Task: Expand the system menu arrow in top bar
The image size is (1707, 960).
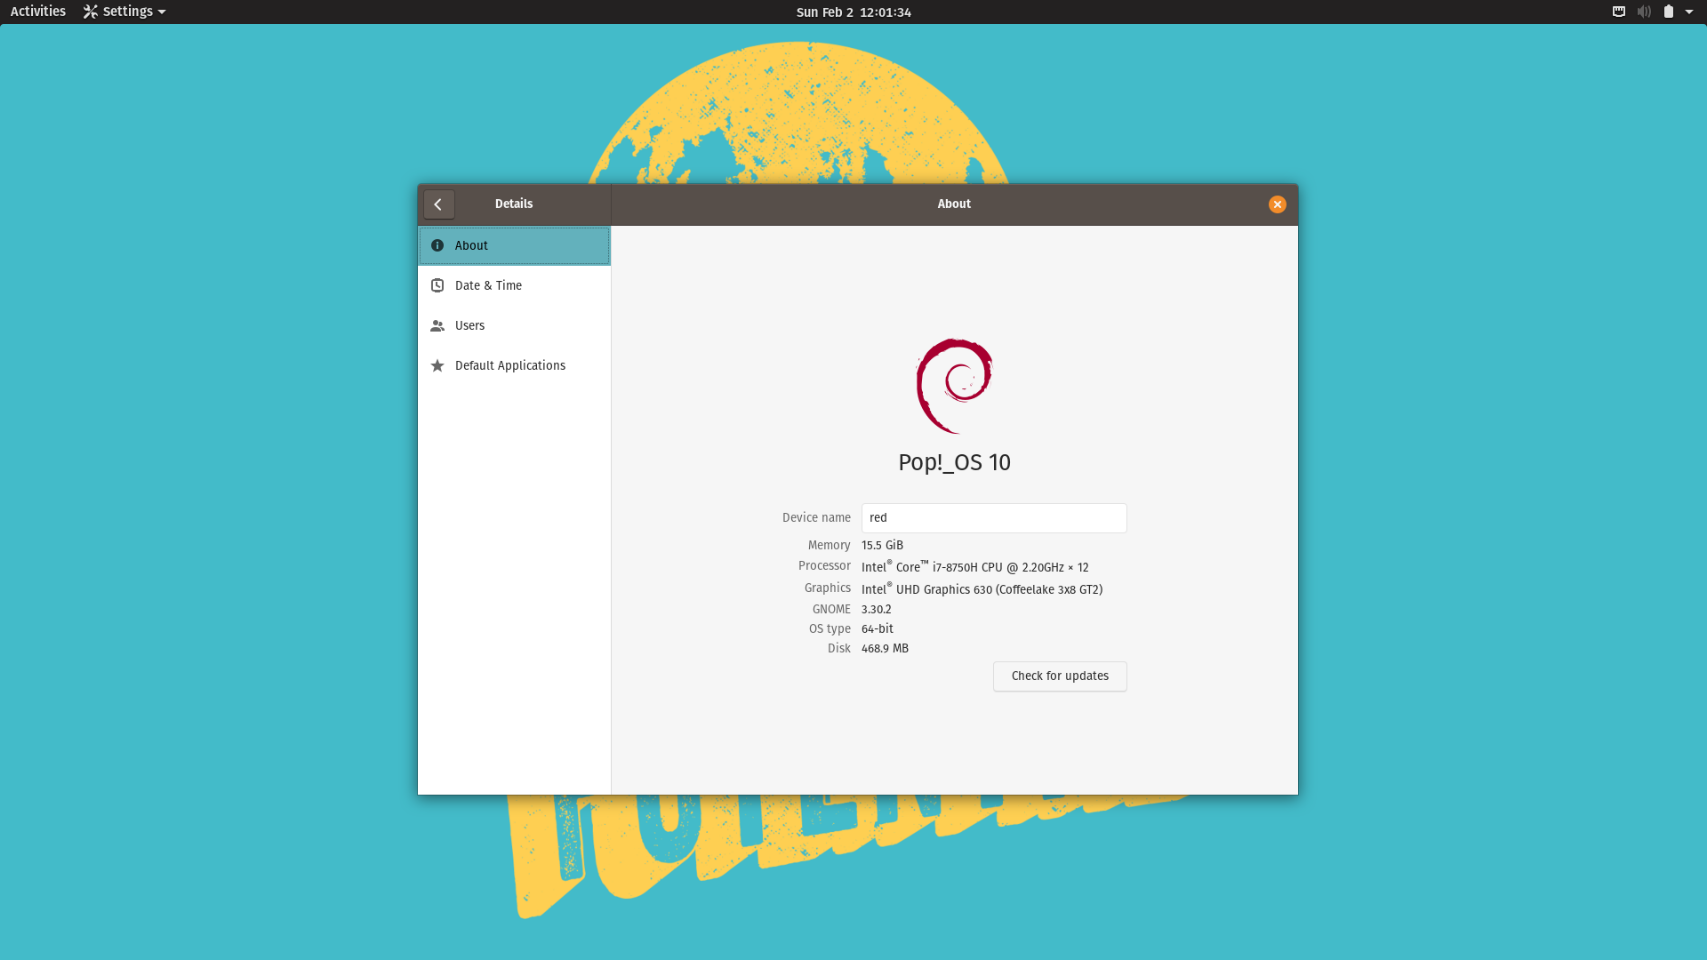Action: (1689, 12)
